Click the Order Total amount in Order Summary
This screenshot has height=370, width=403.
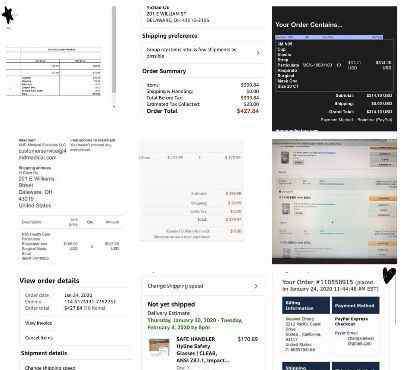click(x=248, y=111)
